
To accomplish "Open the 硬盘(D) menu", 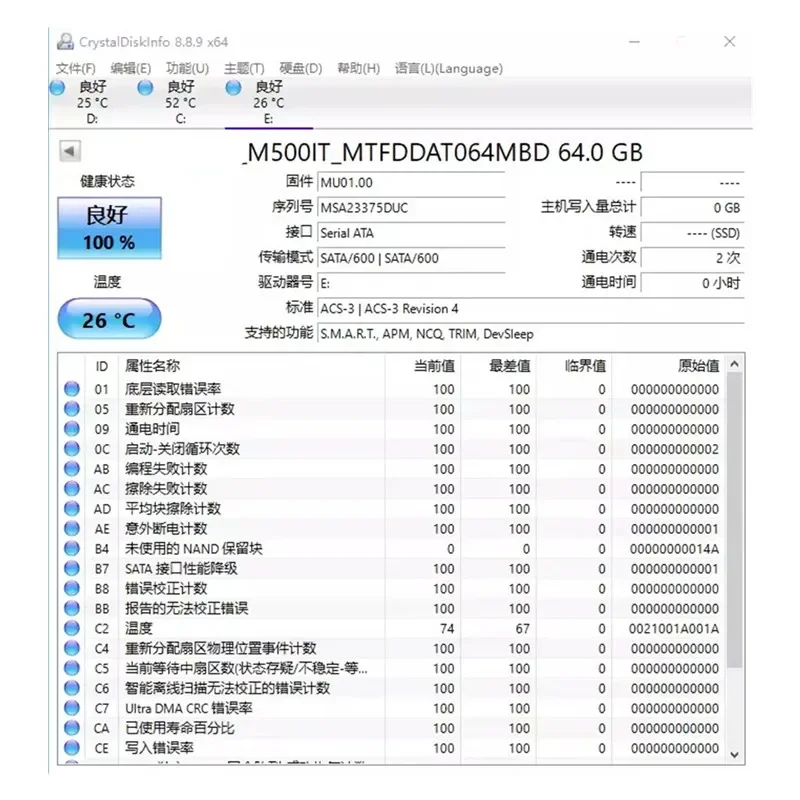I will pos(301,68).
